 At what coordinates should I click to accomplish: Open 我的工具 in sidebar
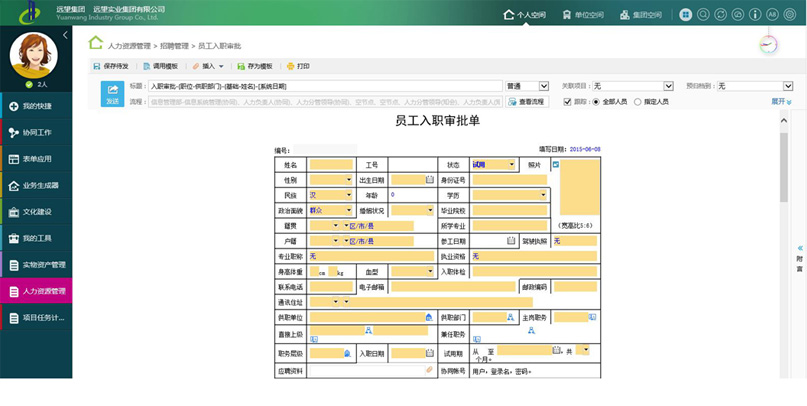click(x=36, y=238)
